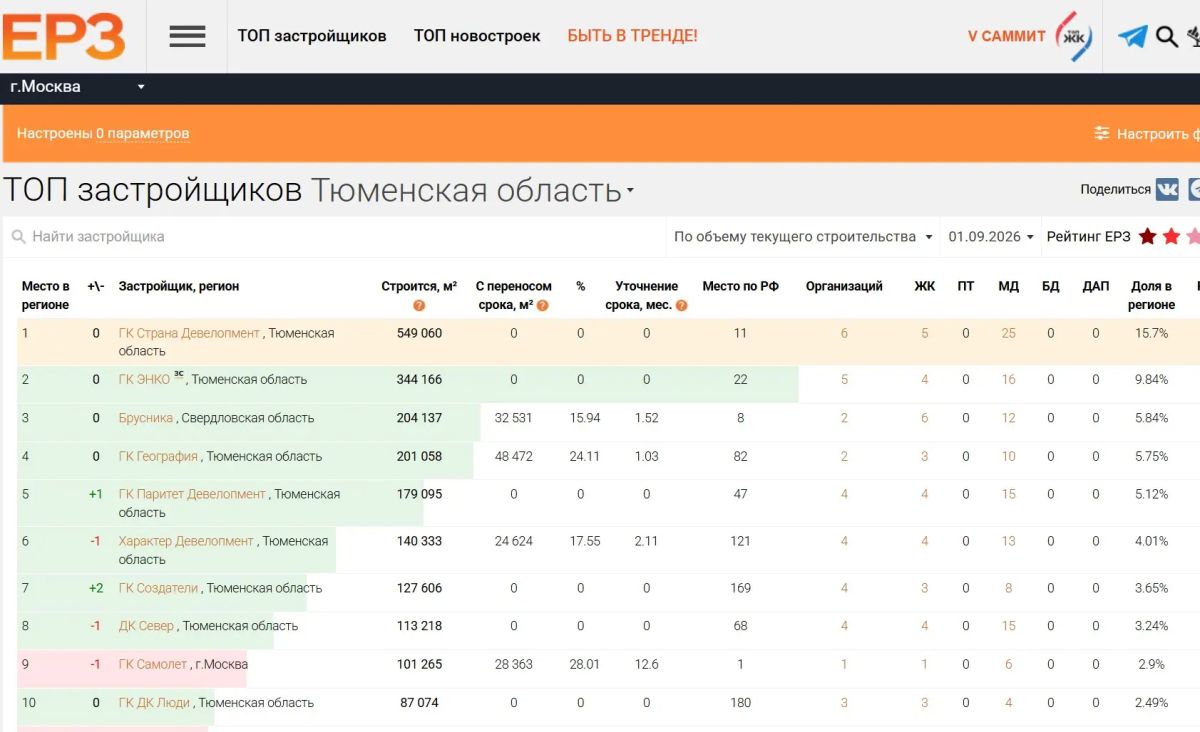Screen dimensions: 1200x732
Task: Click the dark red rating star
Action: [x=1148, y=237]
